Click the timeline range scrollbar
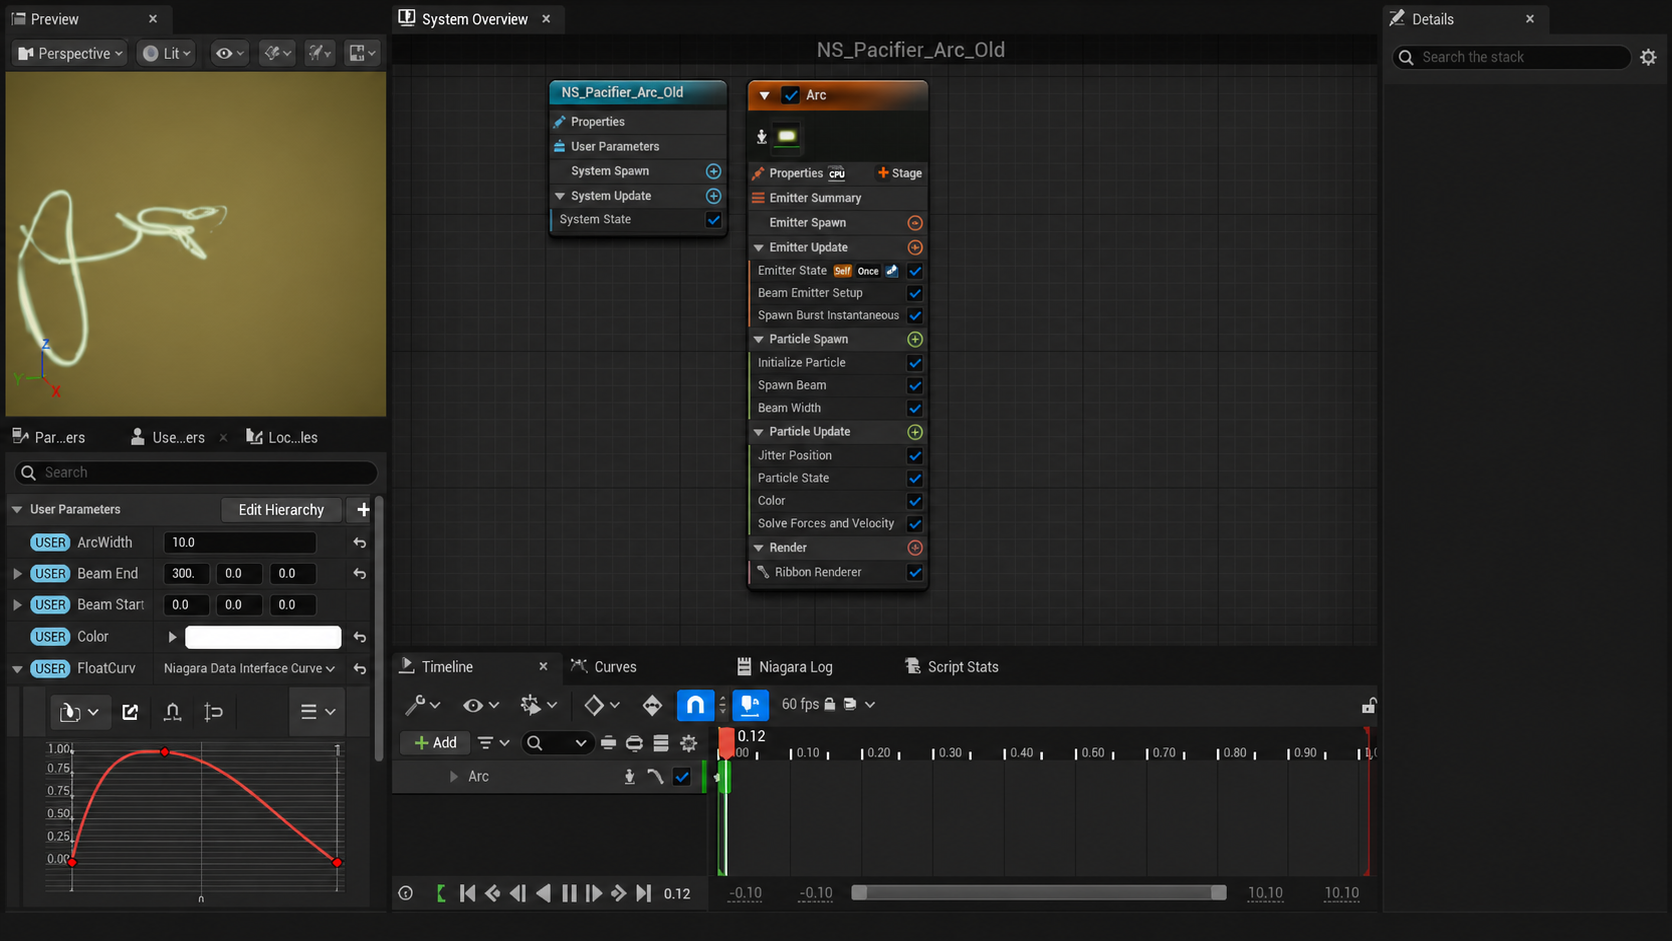 (1039, 893)
